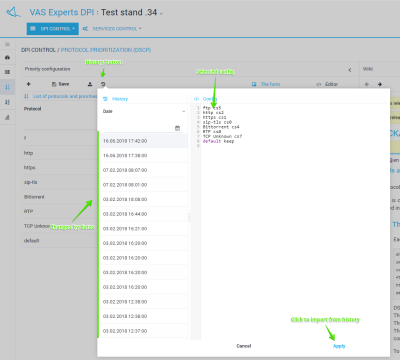The width and height of the screenshot is (400, 360).
Task: Go forward in the Wiki panel
Action: click(380, 84)
